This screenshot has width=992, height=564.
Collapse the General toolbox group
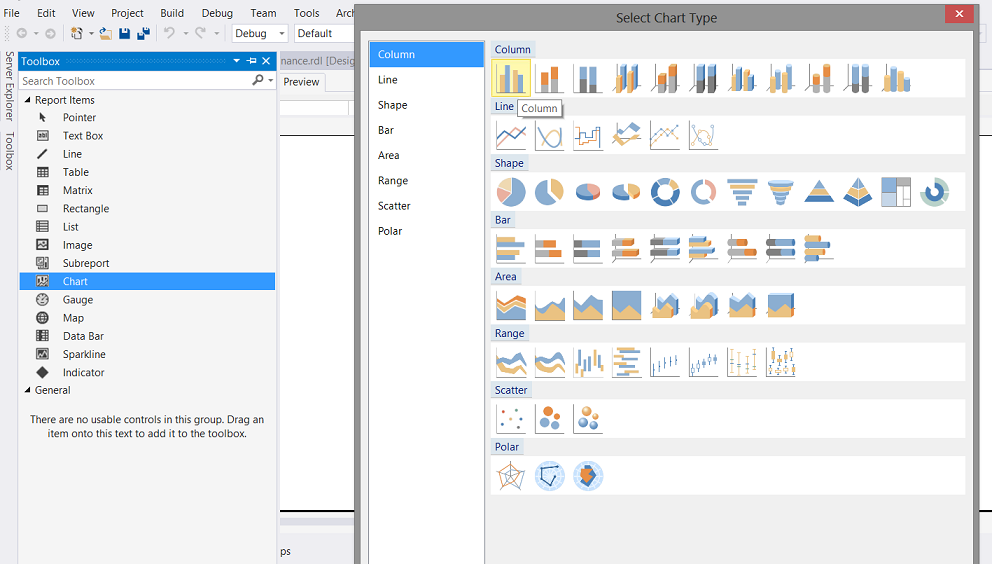27,390
